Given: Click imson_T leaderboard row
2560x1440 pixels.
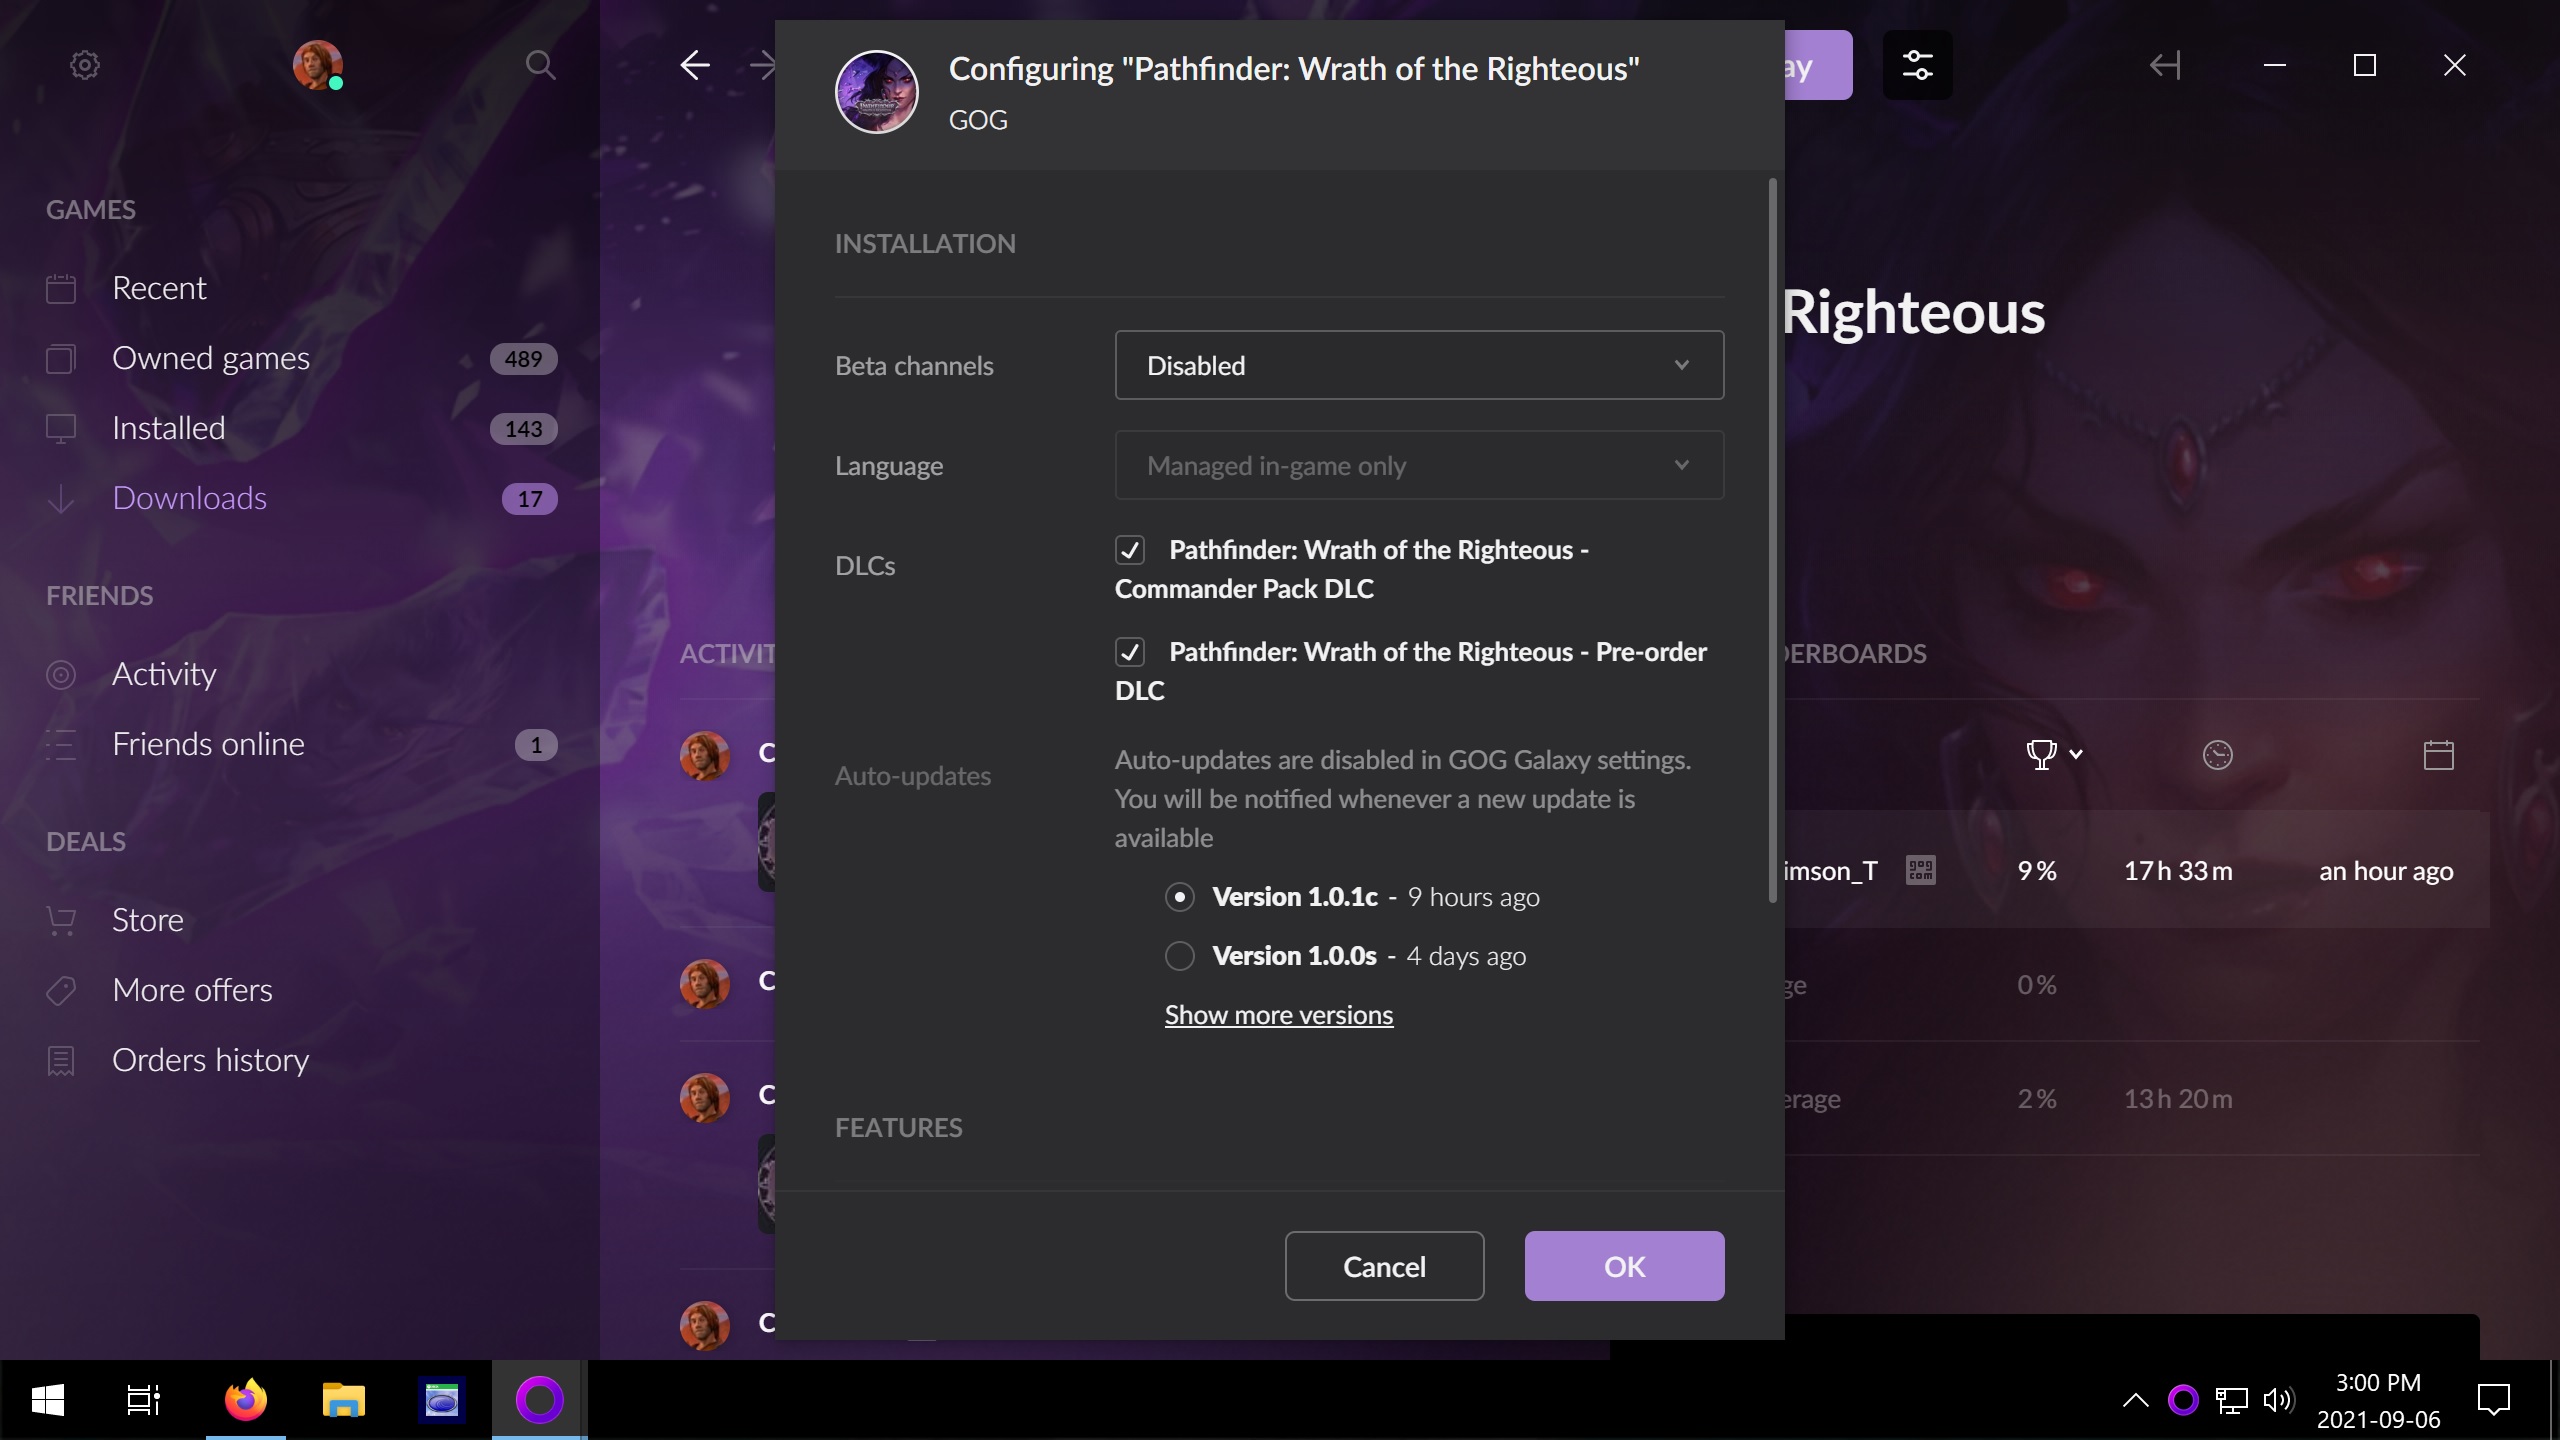Looking at the screenshot, I should [2135, 870].
